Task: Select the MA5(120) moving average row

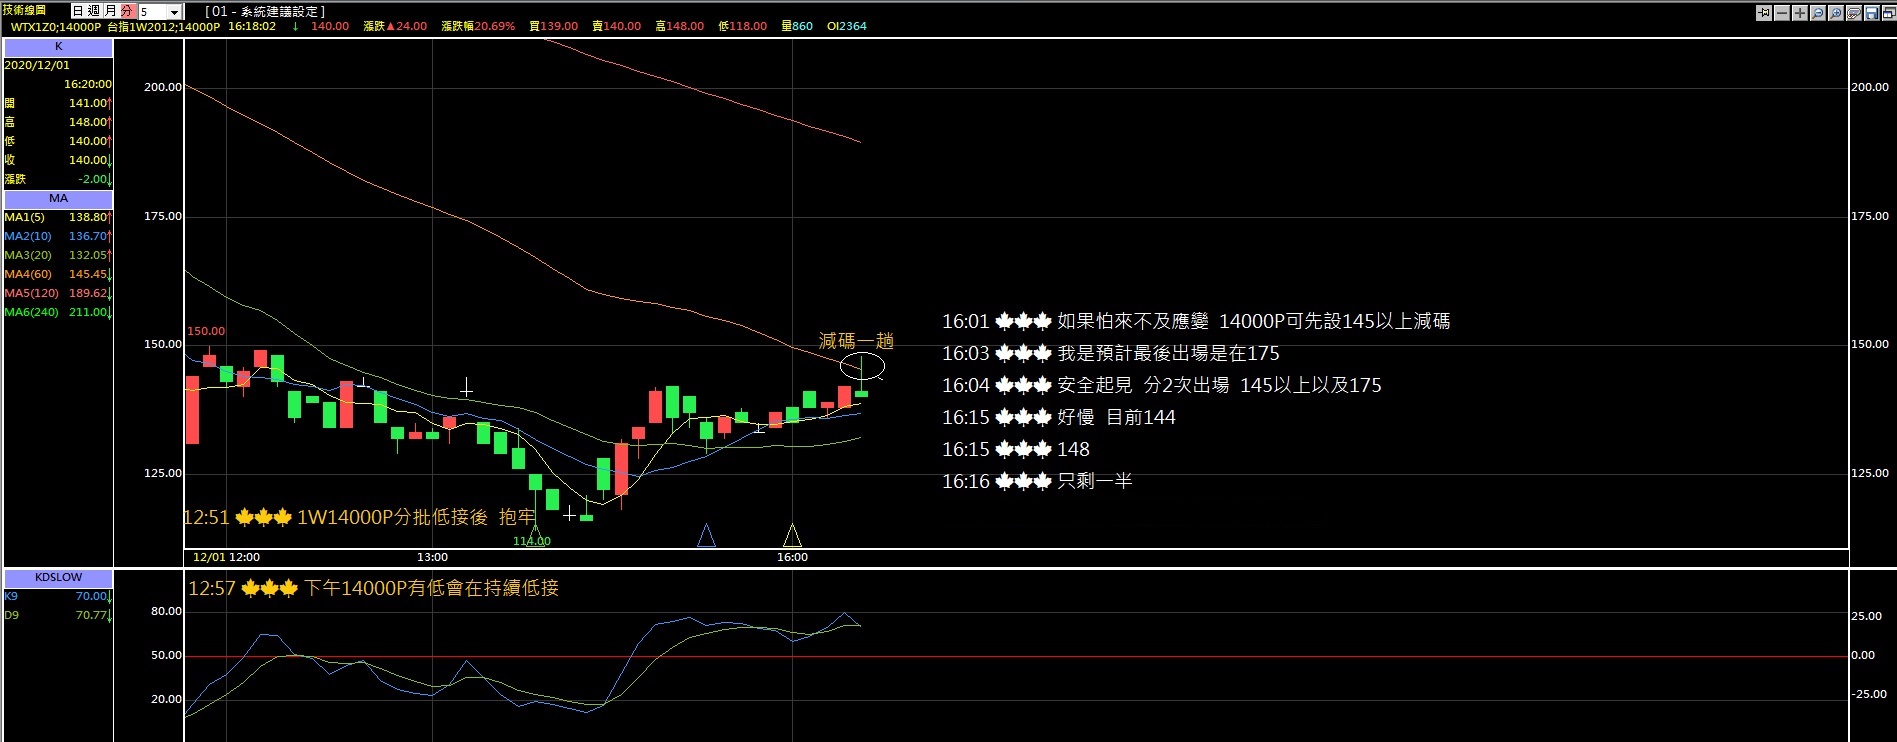Action: [x=58, y=293]
